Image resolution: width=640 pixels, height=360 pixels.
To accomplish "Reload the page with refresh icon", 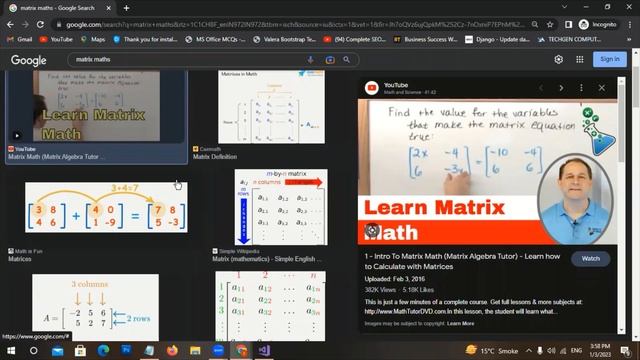I will (x=40, y=24).
